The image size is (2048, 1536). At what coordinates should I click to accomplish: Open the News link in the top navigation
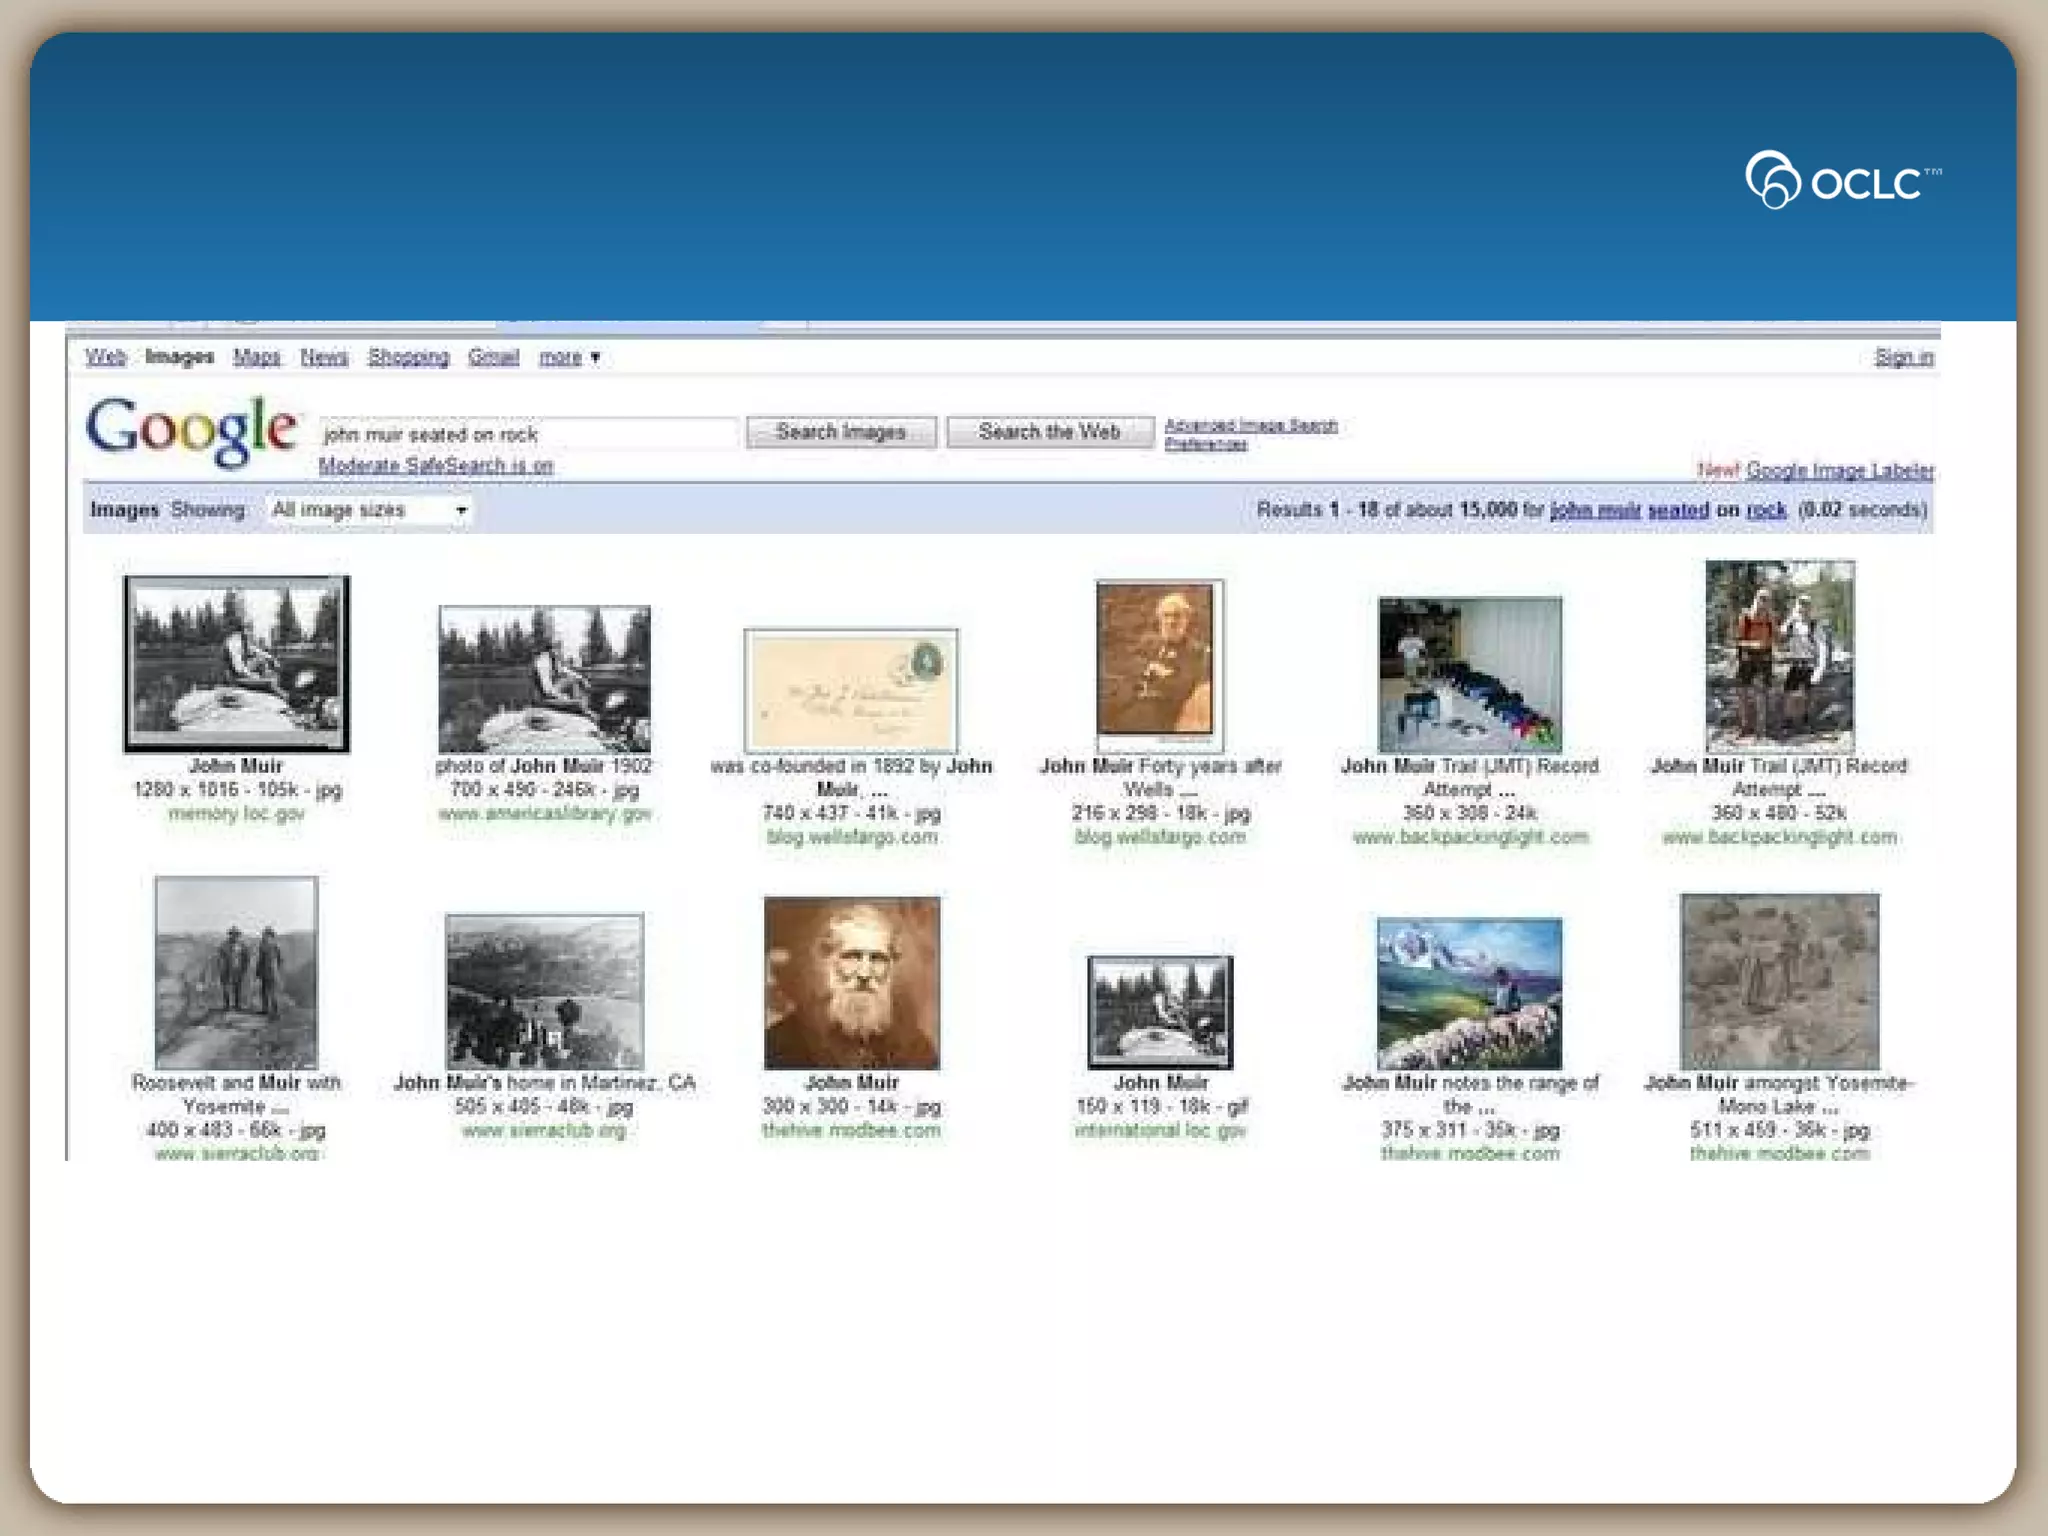click(324, 357)
